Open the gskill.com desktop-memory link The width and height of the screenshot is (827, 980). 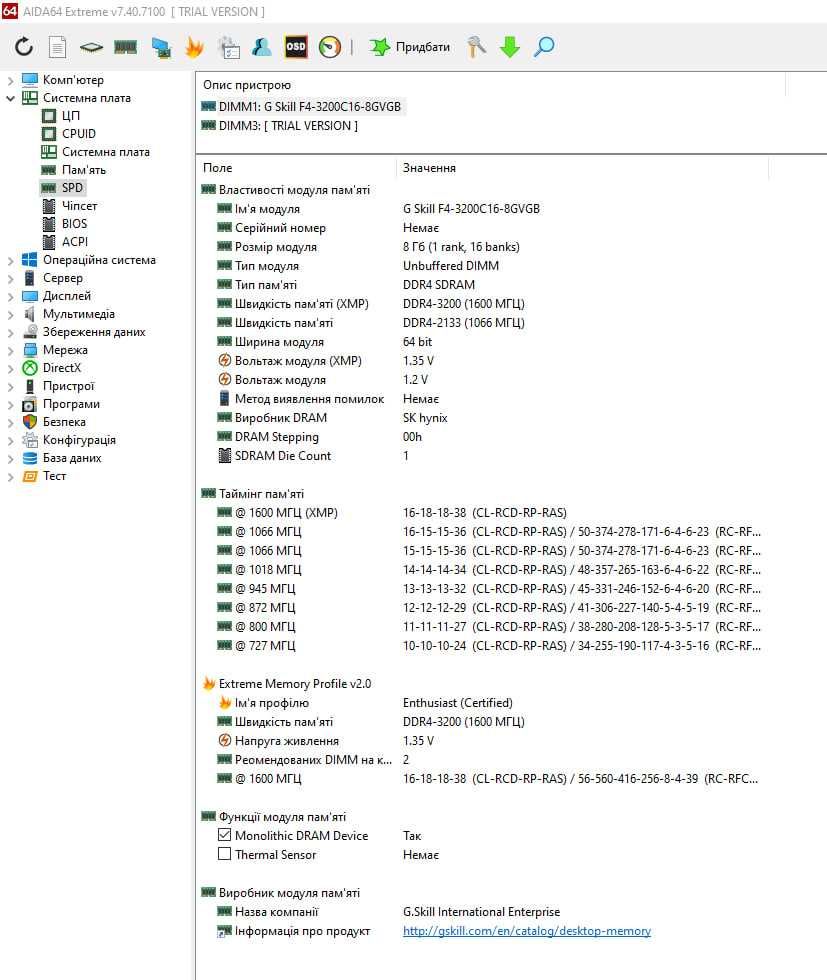pyautogui.click(x=527, y=931)
